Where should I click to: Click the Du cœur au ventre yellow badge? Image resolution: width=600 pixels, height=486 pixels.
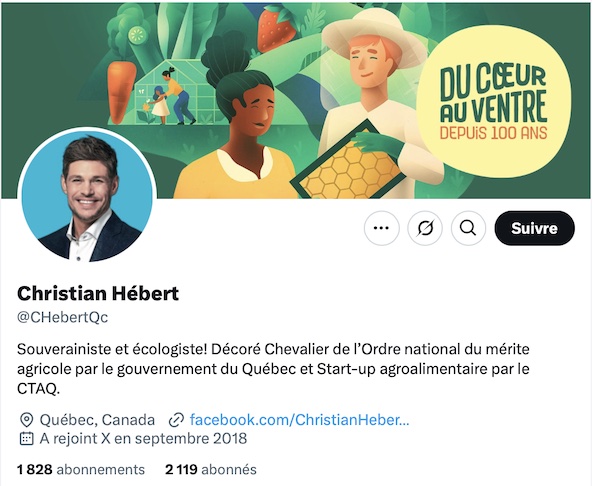[x=494, y=102]
